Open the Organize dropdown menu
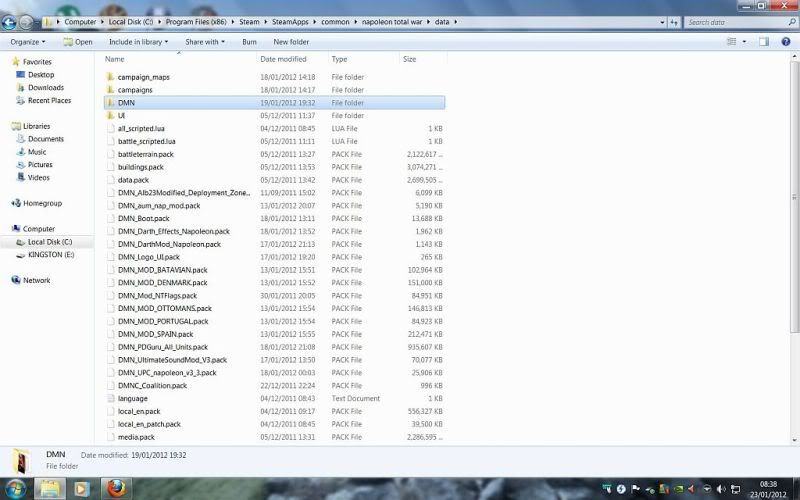Image resolution: width=800 pixels, height=500 pixels. [x=27, y=42]
